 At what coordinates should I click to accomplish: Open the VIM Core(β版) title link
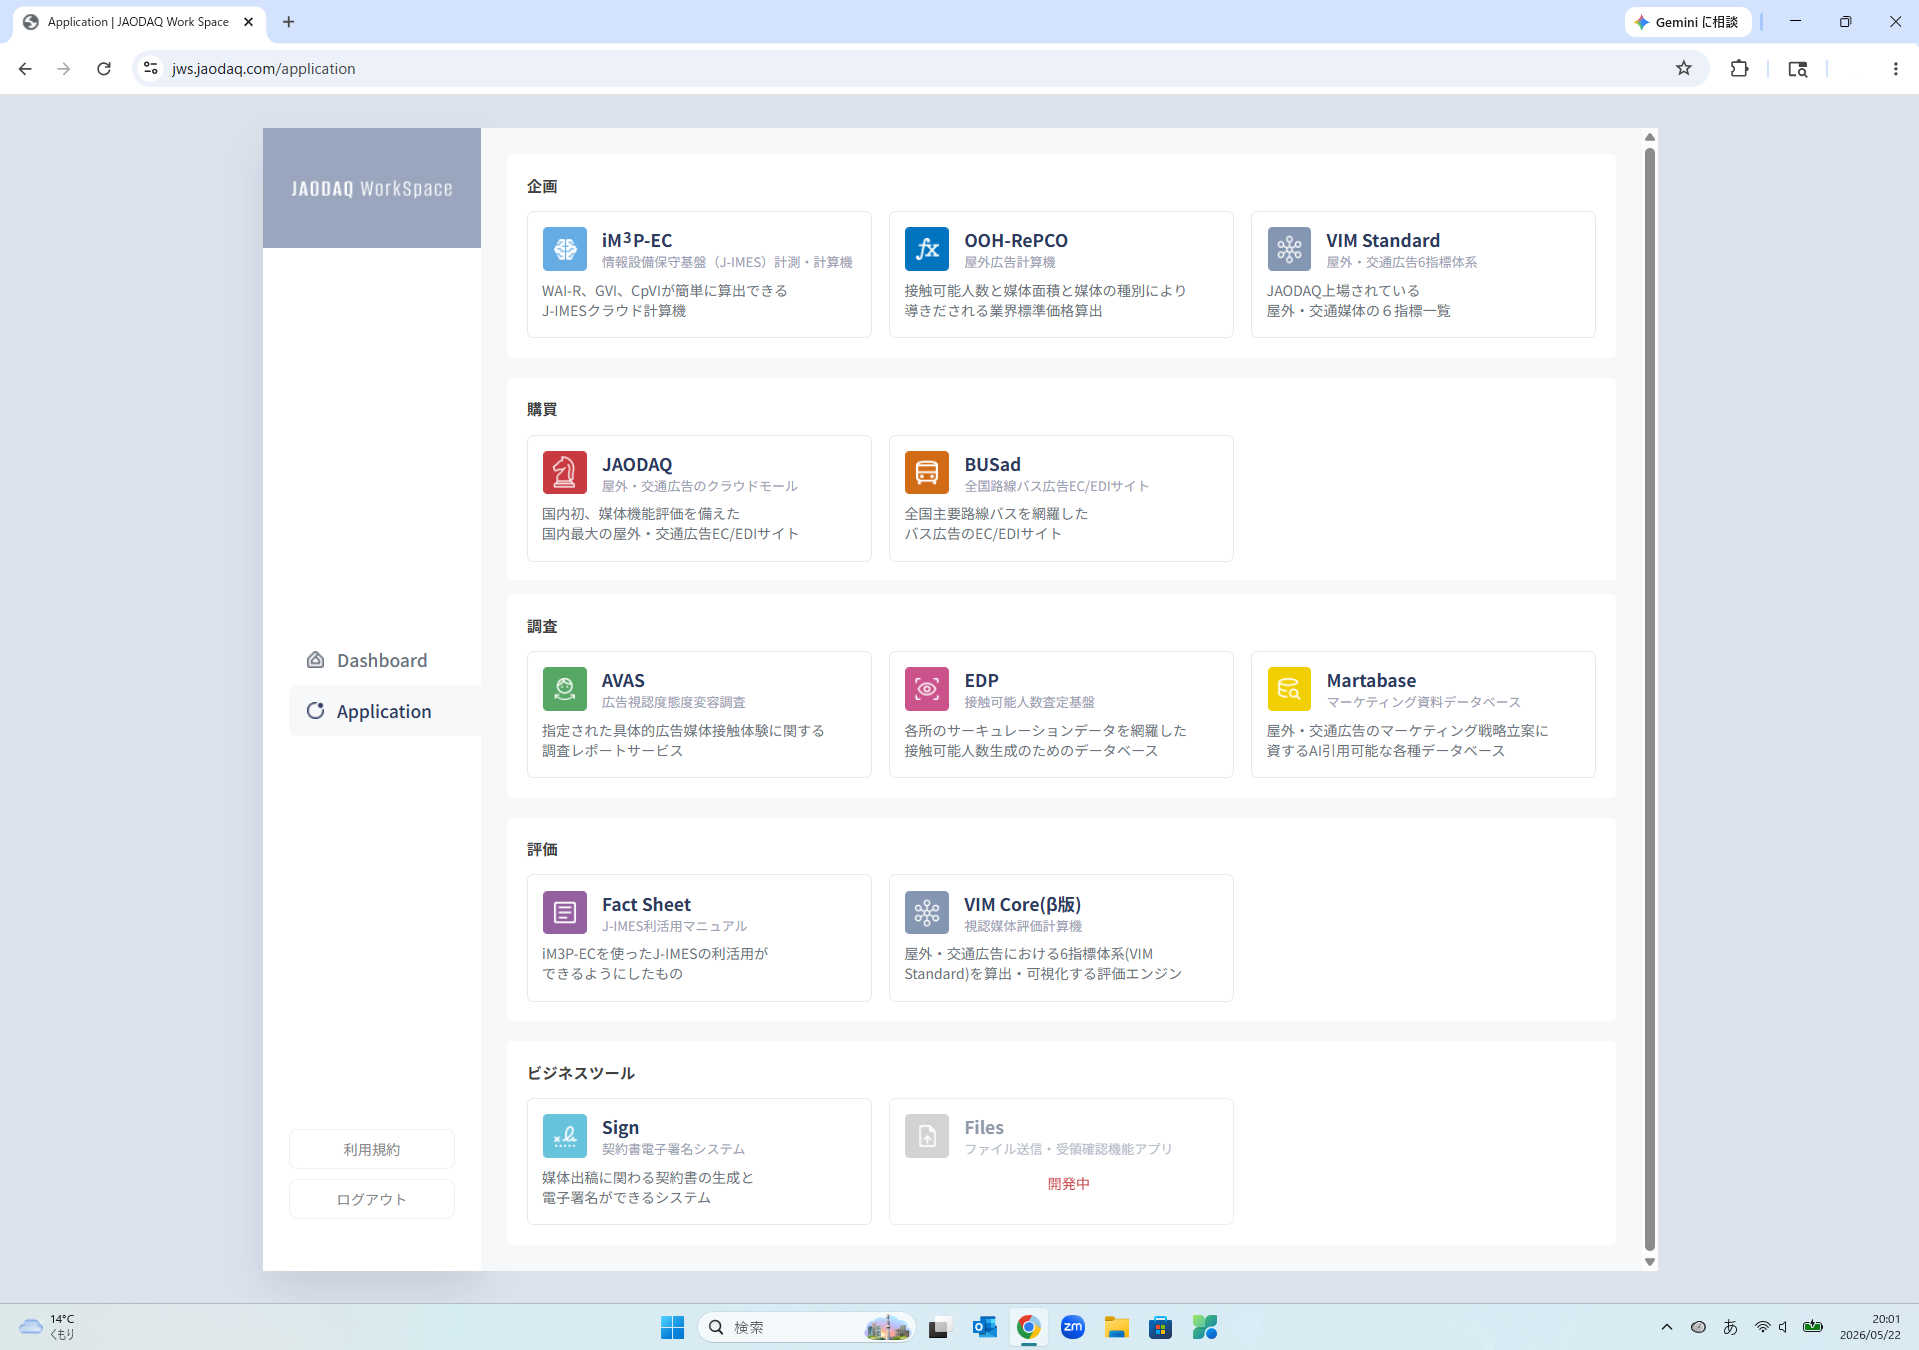(1022, 904)
